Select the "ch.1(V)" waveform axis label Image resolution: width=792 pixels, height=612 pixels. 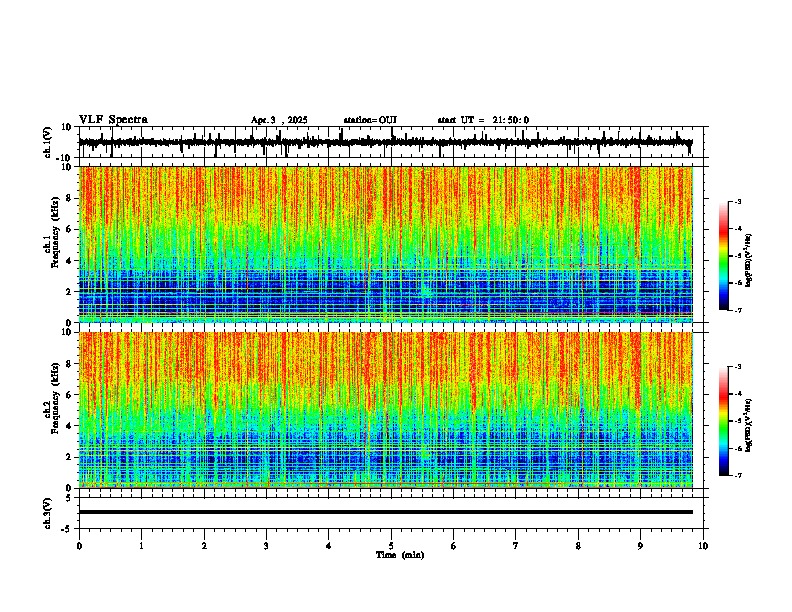(x=48, y=142)
